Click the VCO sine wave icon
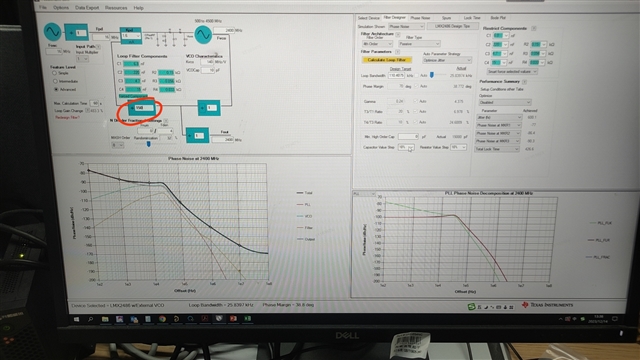The image size is (640, 360). click(x=203, y=34)
